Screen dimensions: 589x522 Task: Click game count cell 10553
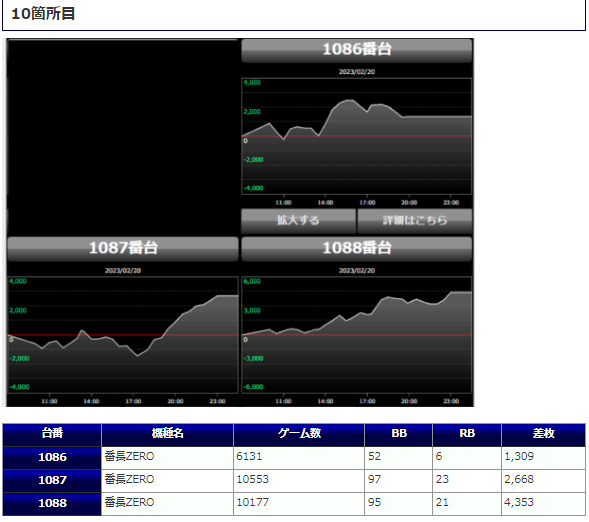click(x=299, y=481)
